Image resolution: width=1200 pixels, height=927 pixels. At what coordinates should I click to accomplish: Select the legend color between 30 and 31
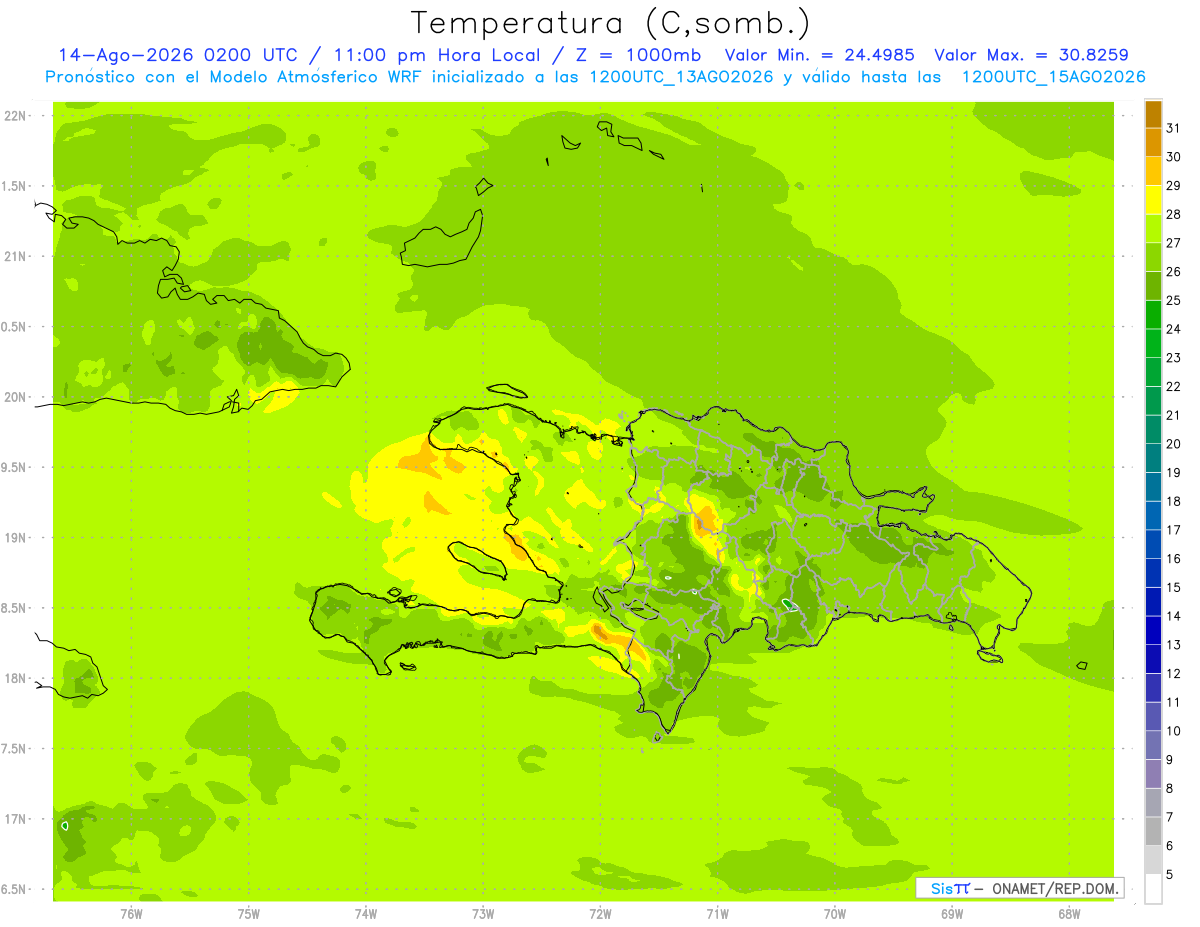pos(1153,143)
